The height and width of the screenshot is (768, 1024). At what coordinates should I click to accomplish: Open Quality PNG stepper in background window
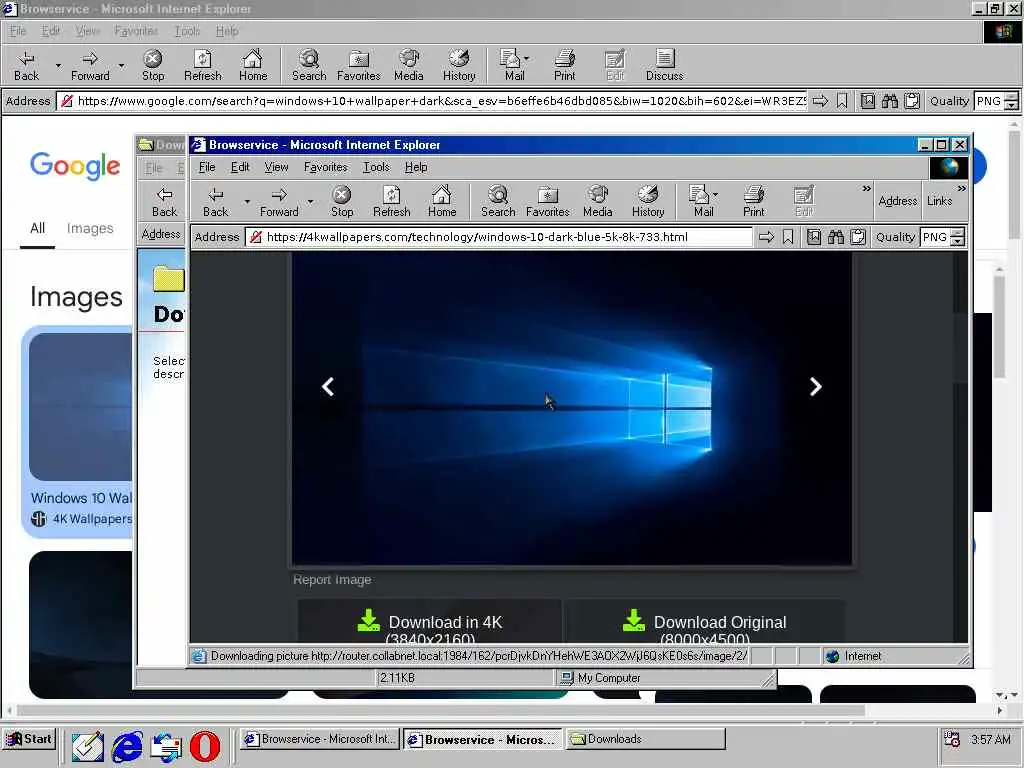pyautogui.click(x=1012, y=101)
